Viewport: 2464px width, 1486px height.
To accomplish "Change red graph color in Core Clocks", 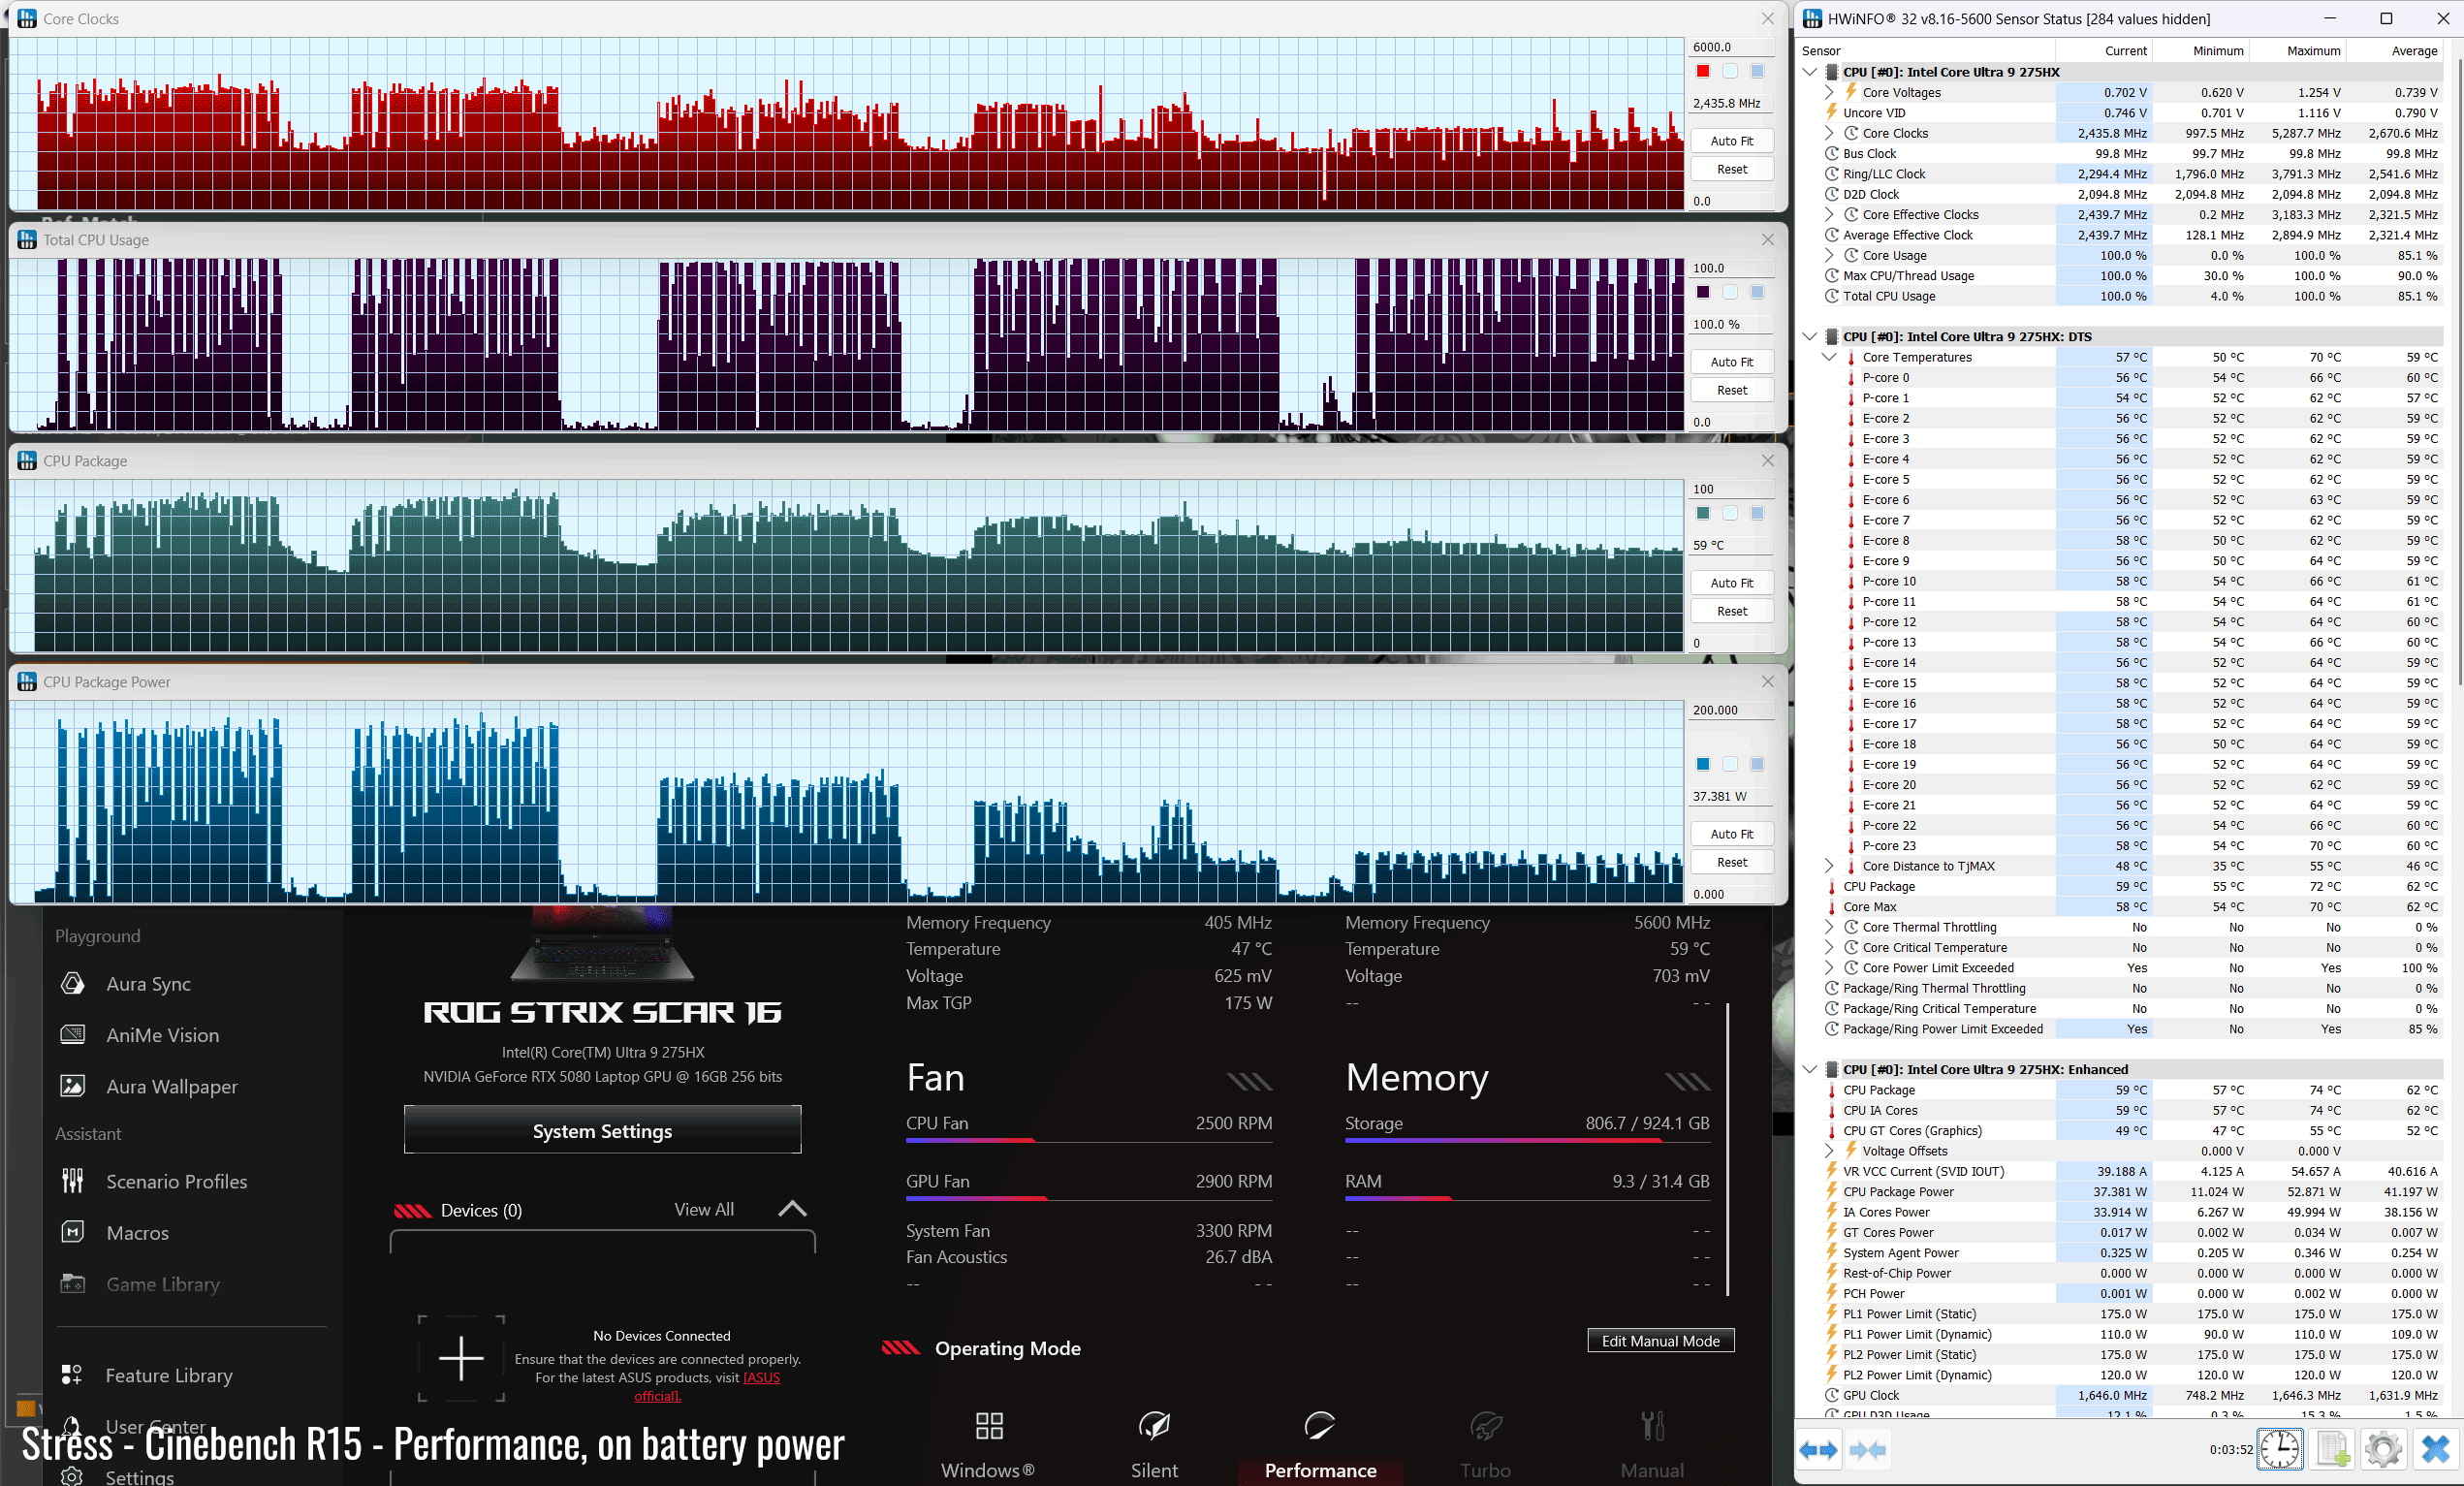I will coord(1703,71).
